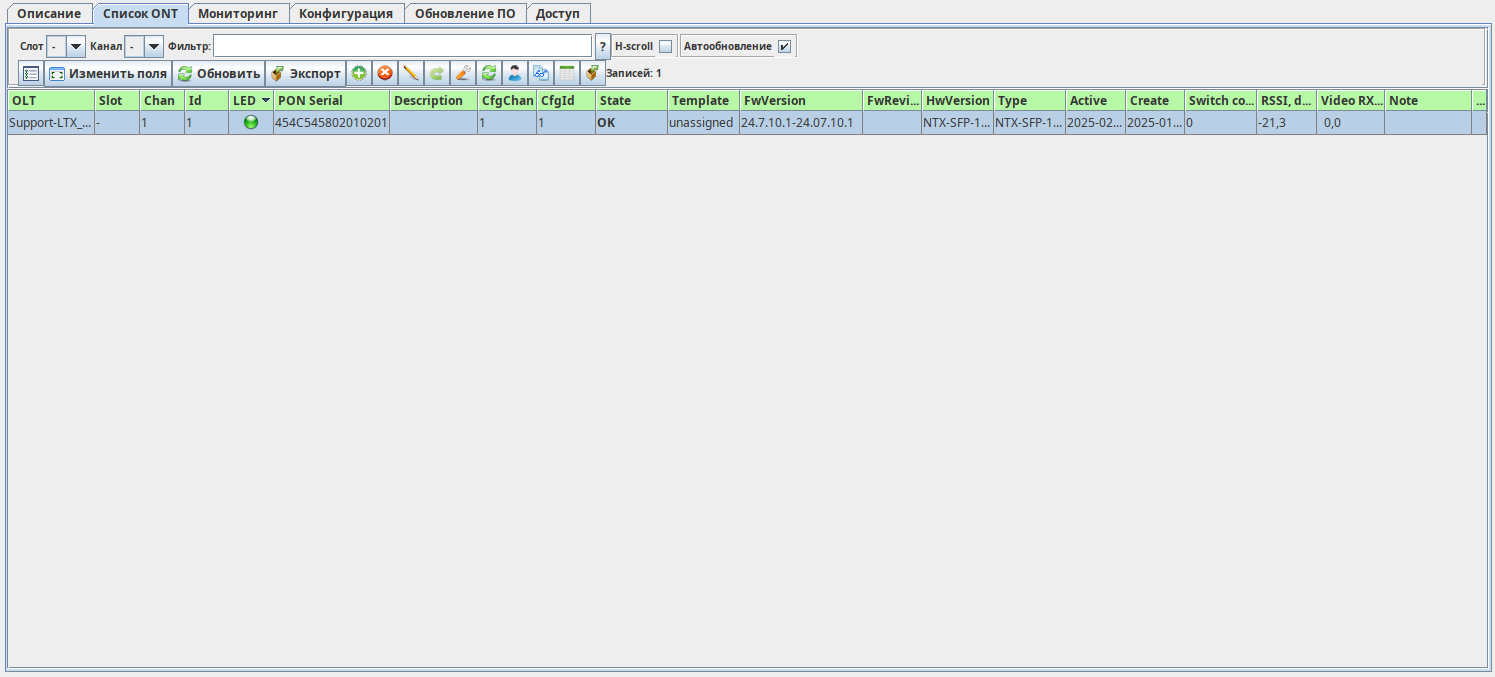
Task: Focus the Фильтр input field
Action: click(402, 46)
